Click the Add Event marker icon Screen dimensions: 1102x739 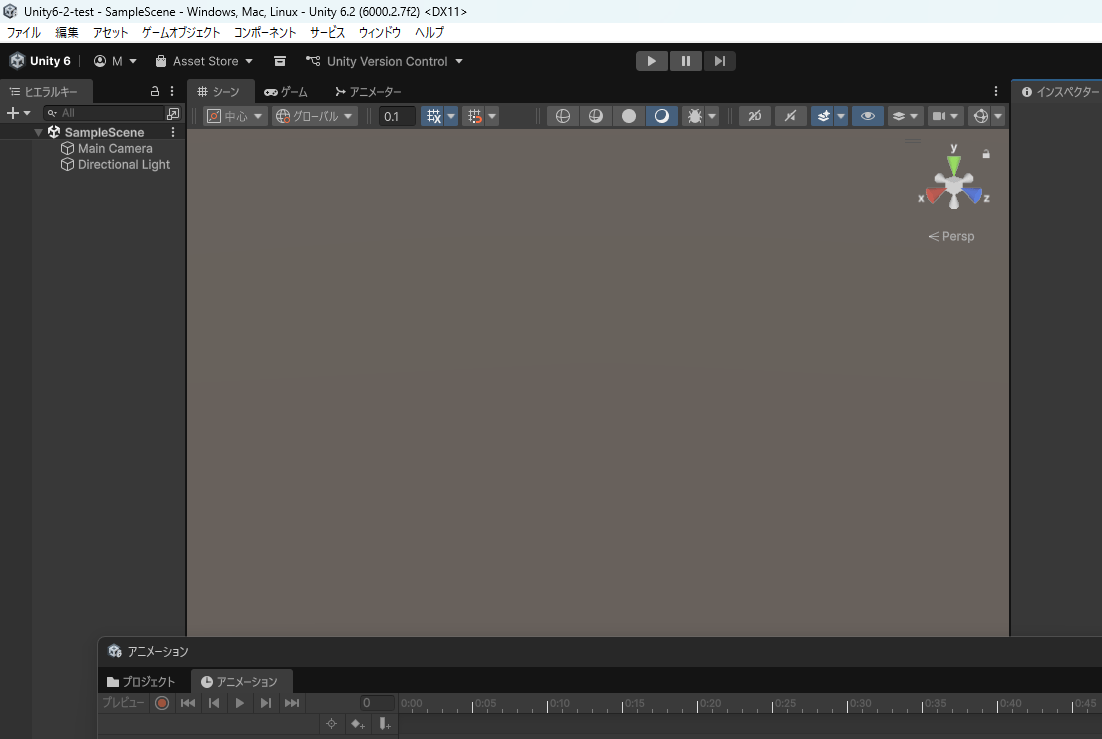[385, 724]
